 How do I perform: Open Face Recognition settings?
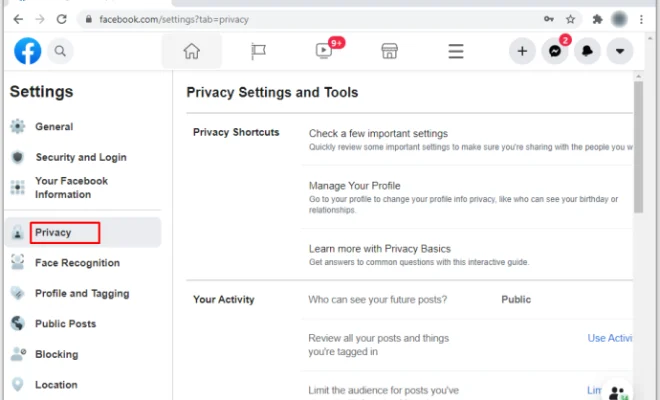click(x=77, y=263)
